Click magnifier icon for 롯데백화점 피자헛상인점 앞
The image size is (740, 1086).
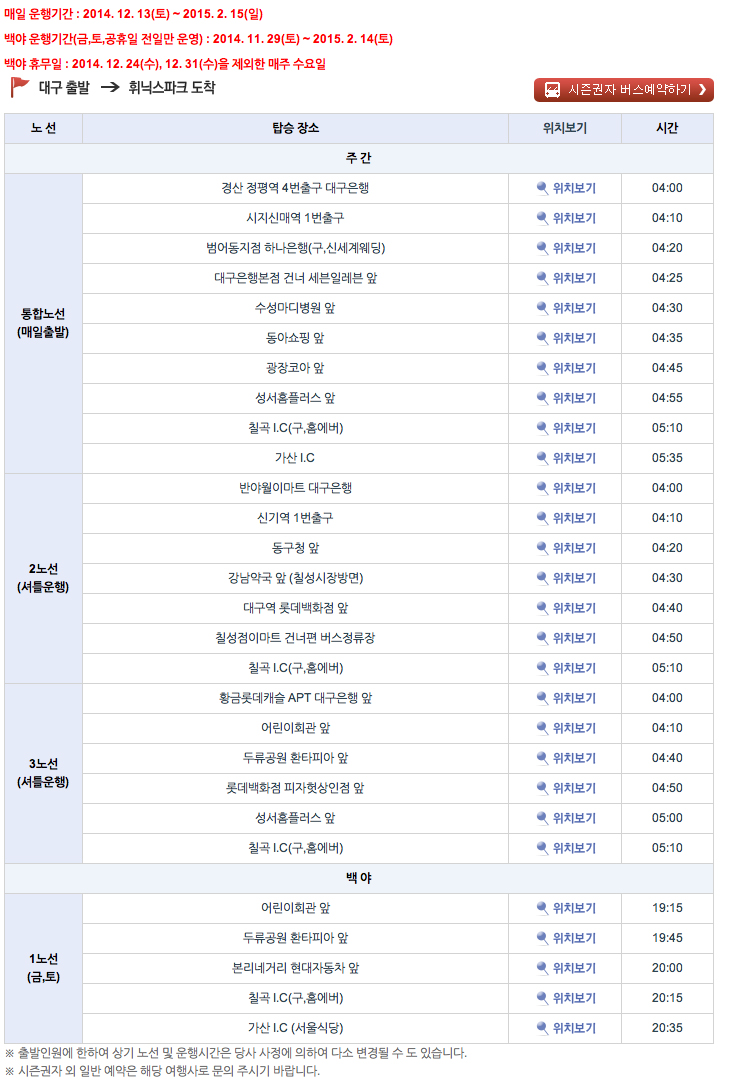click(543, 787)
